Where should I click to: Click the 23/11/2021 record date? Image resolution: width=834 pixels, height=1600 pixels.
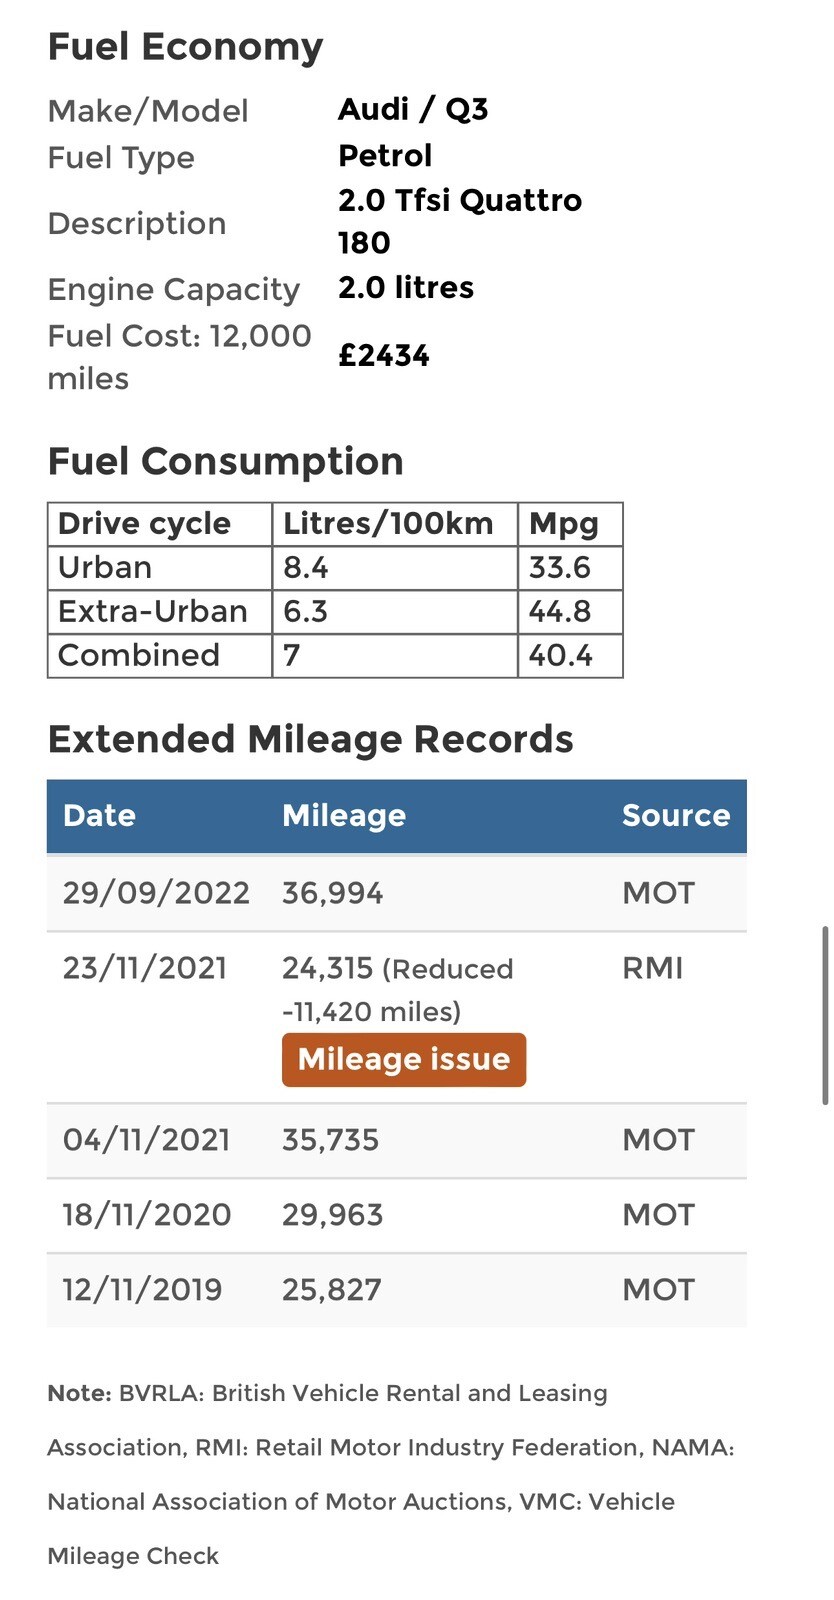pyautogui.click(x=145, y=968)
